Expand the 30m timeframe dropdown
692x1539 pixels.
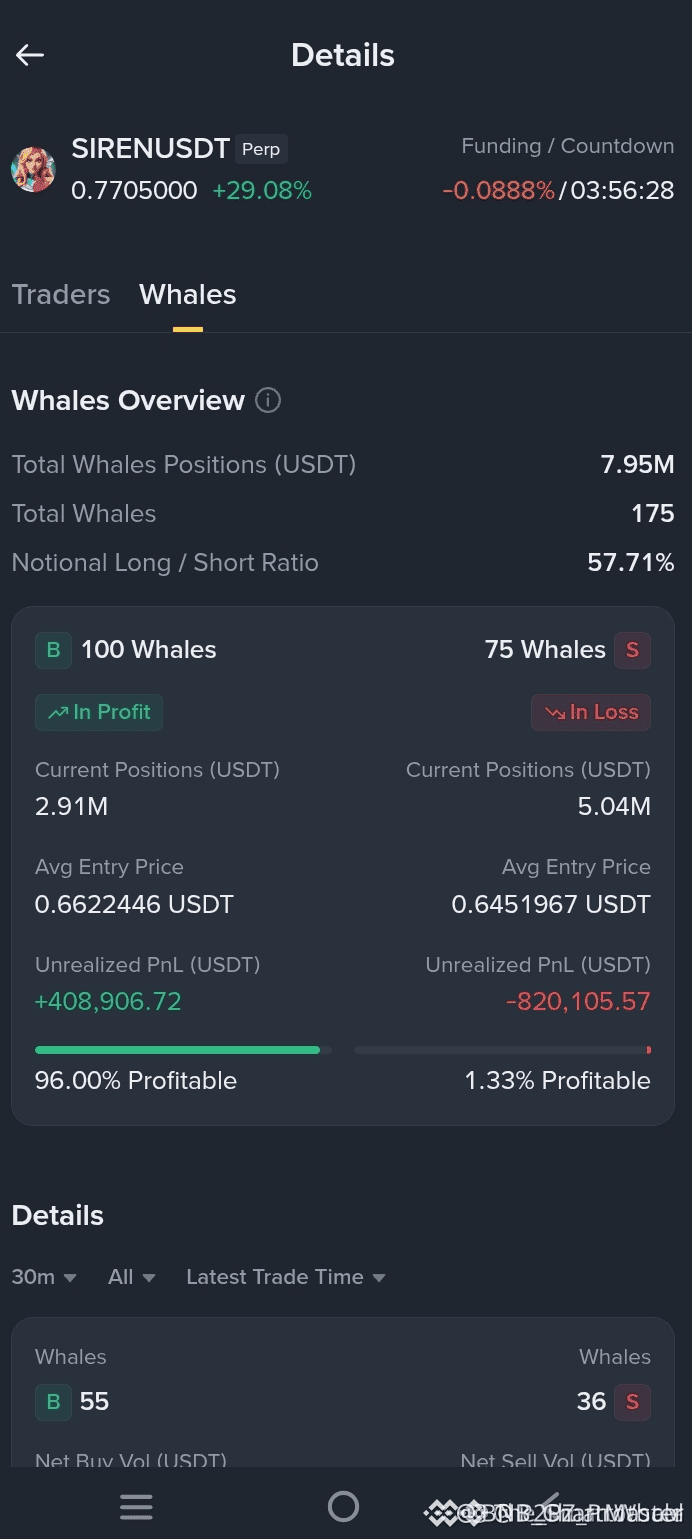pos(44,1277)
